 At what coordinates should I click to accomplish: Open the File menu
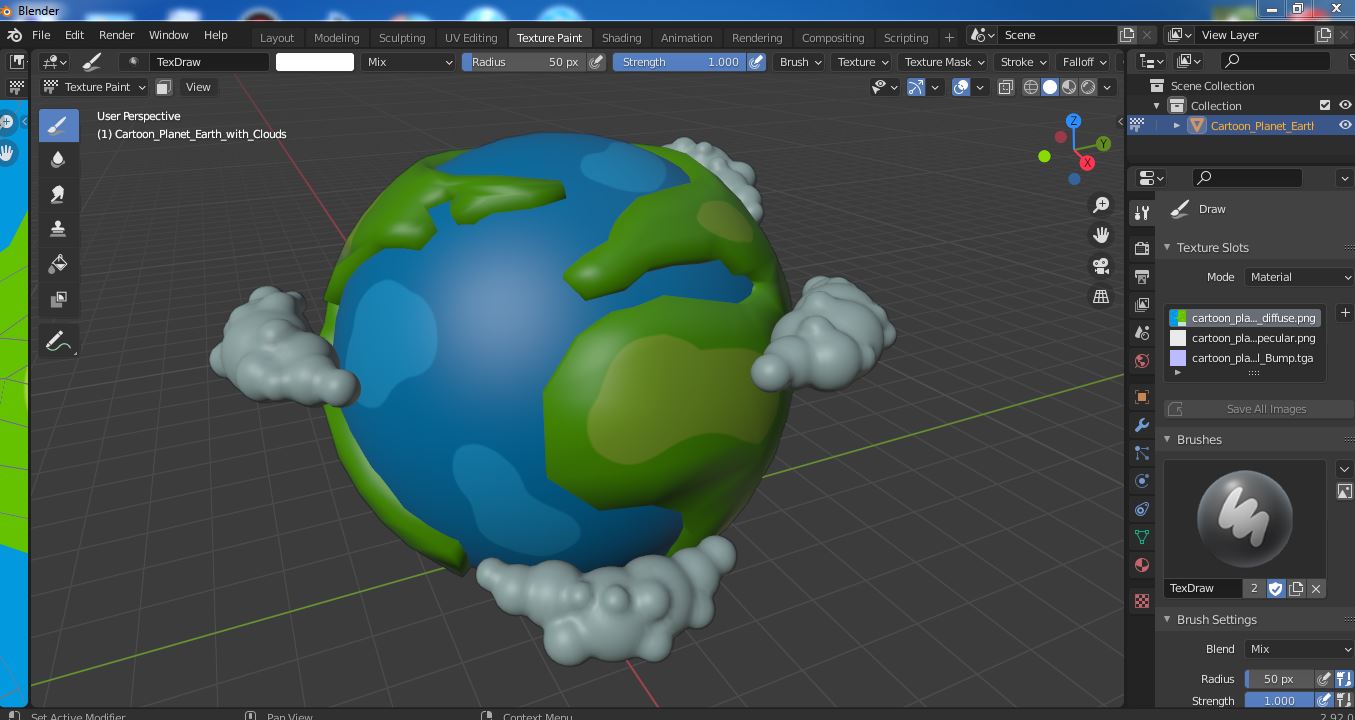[41, 35]
